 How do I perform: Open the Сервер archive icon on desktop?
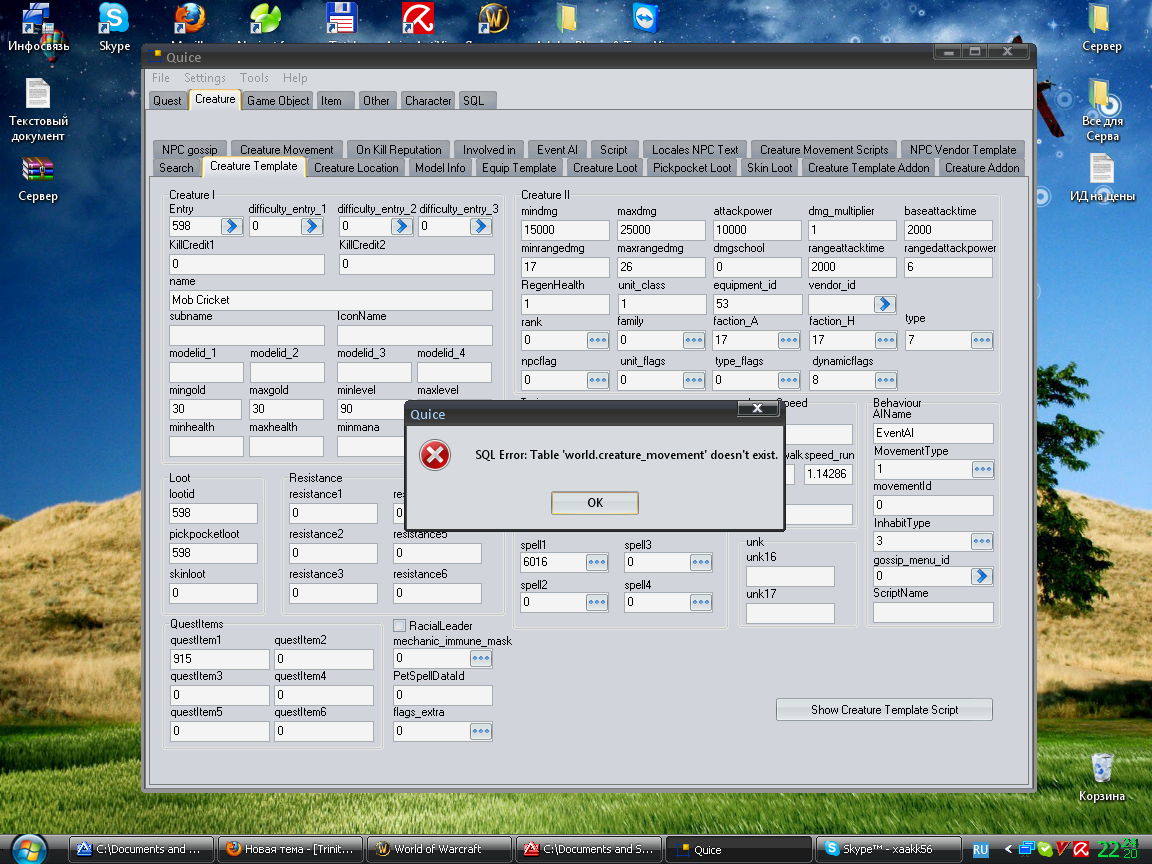[x=37, y=179]
